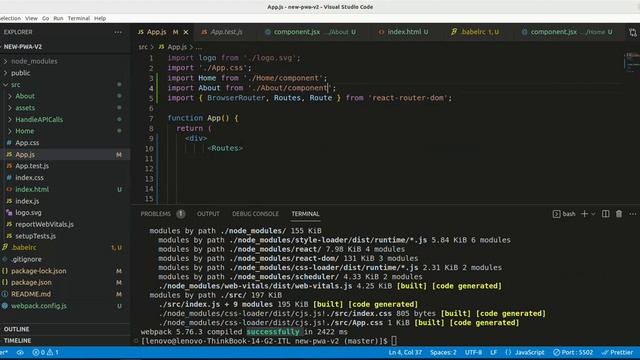
Task: Click the package.json braces icon
Action: (x=5, y=282)
